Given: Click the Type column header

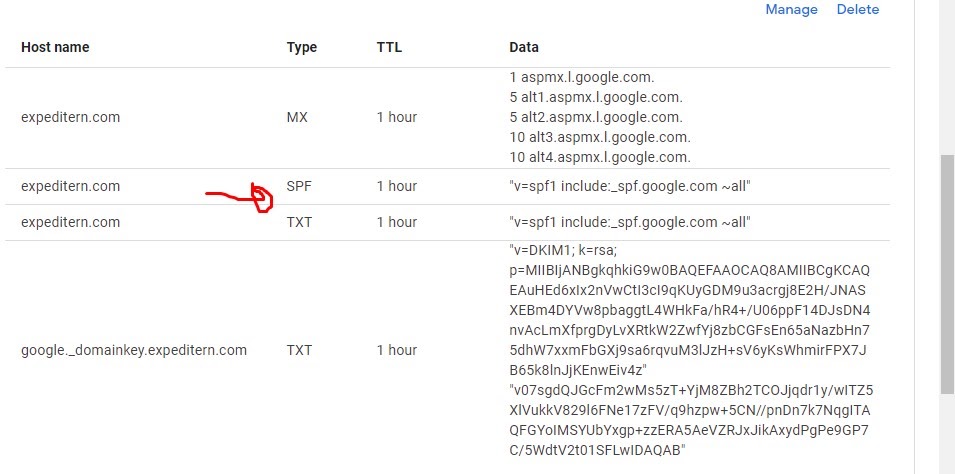Looking at the screenshot, I should click(301, 47).
